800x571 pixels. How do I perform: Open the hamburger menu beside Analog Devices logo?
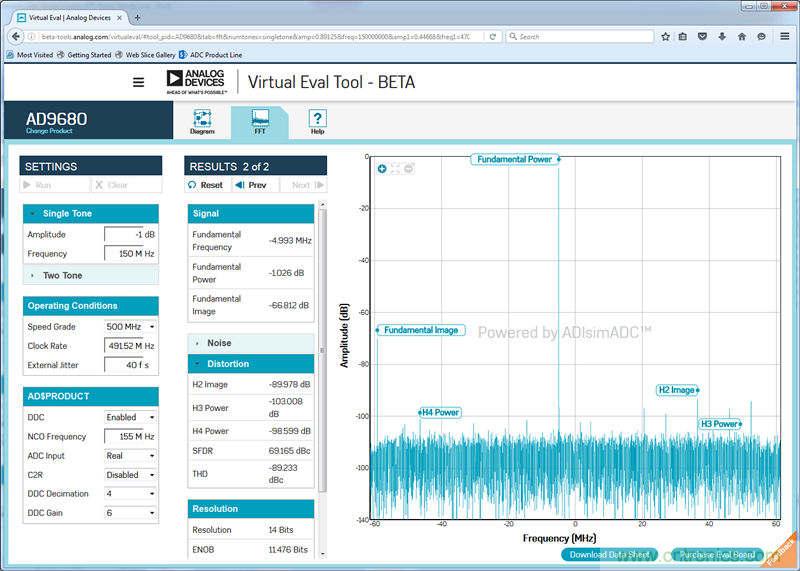138,82
